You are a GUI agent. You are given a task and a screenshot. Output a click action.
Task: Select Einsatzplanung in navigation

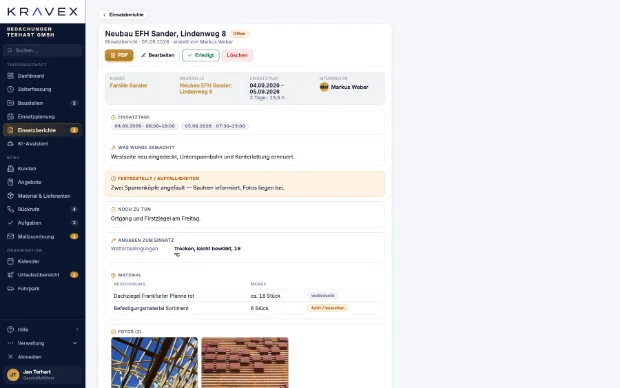point(42,117)
